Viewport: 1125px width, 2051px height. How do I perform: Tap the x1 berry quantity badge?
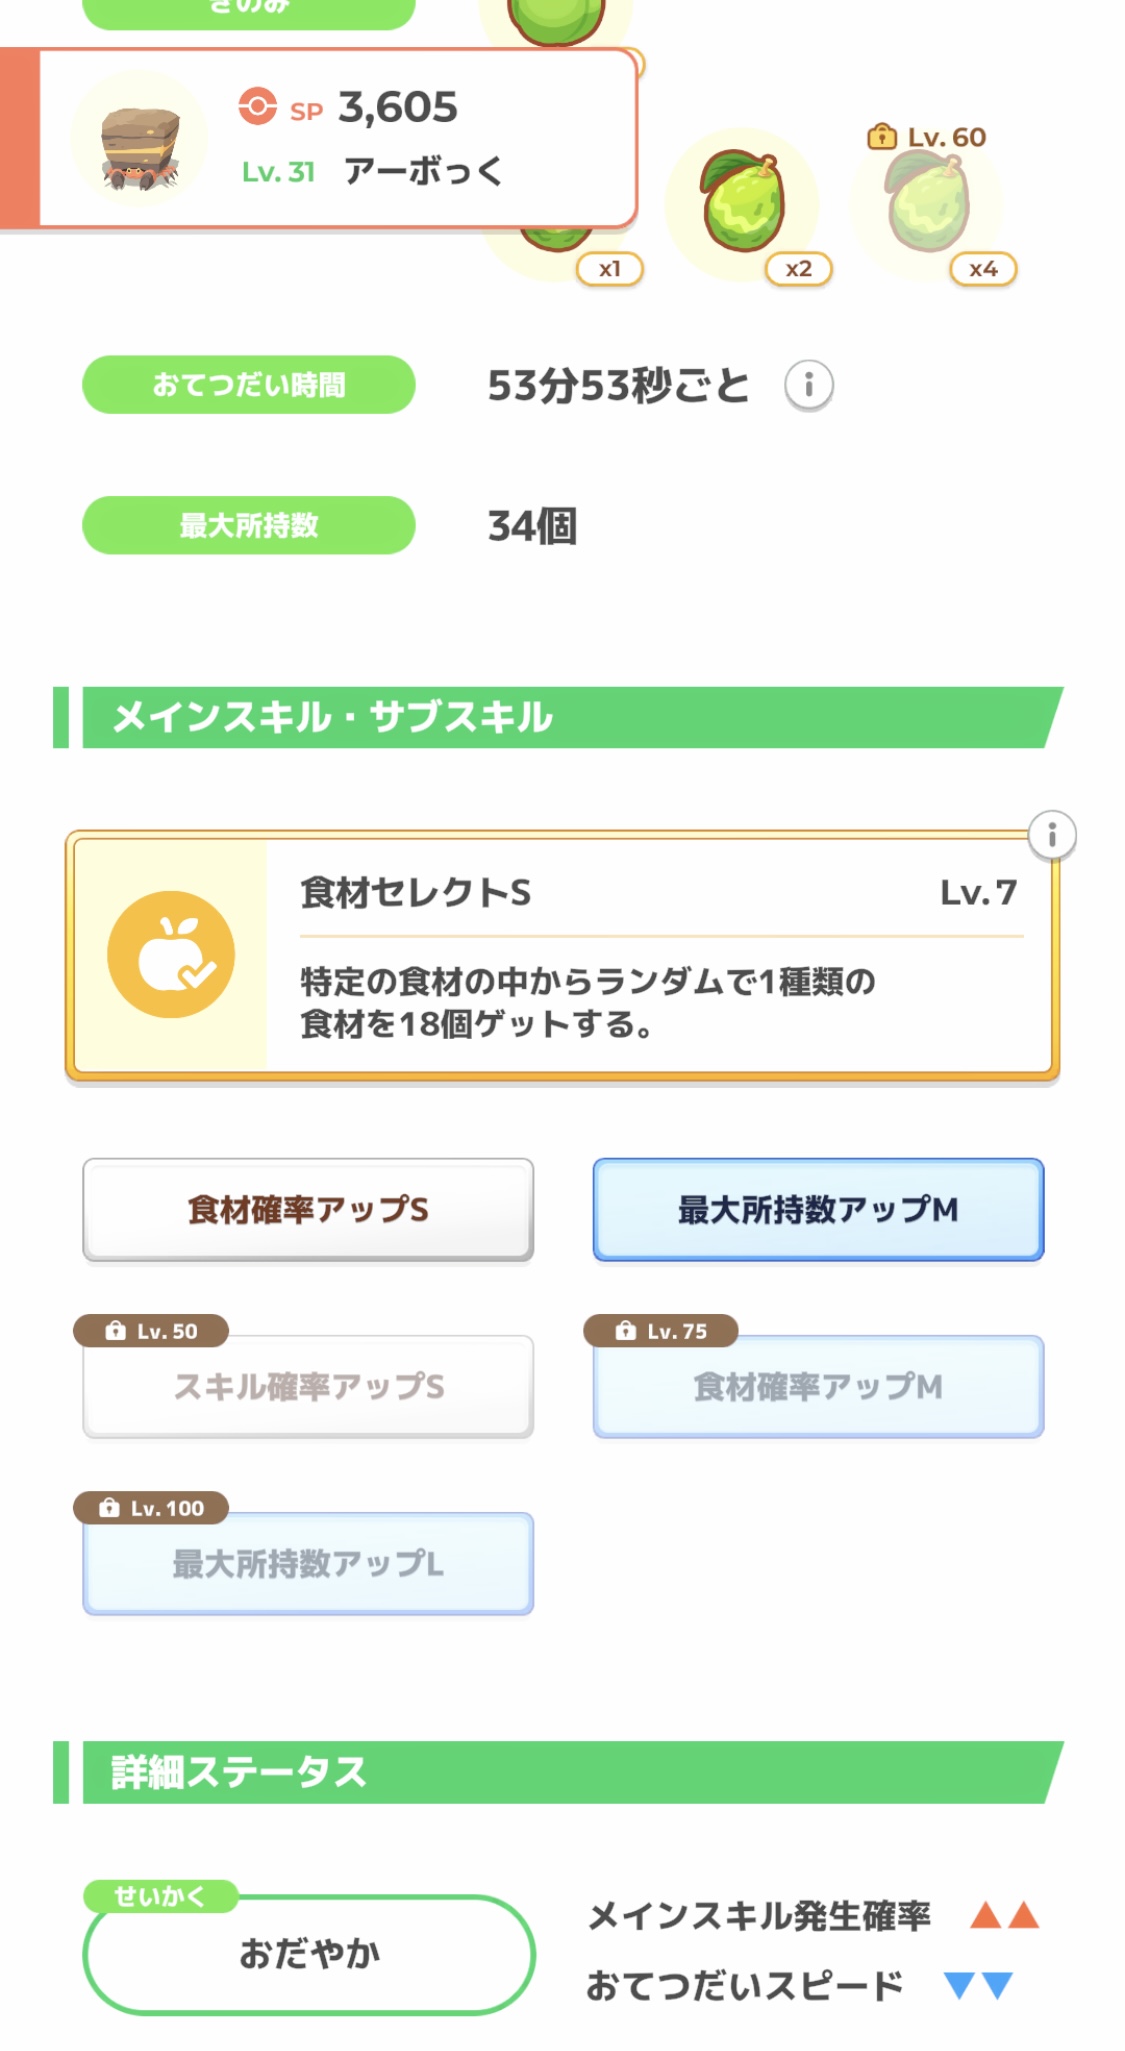coord(609,269)
